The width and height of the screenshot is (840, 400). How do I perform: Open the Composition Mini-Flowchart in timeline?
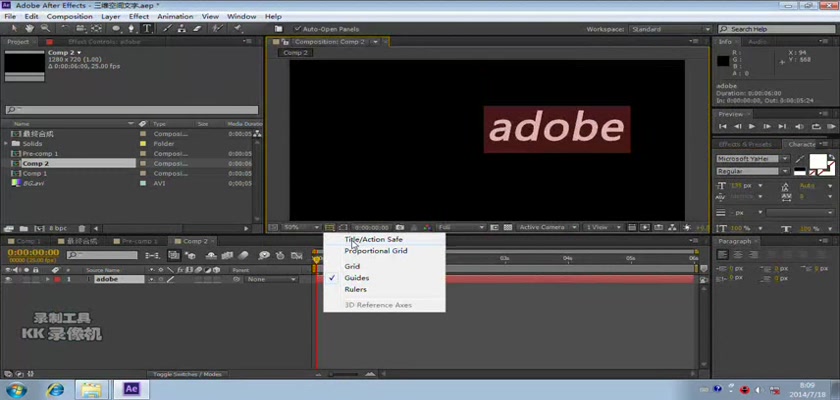[x=152, y=255]
